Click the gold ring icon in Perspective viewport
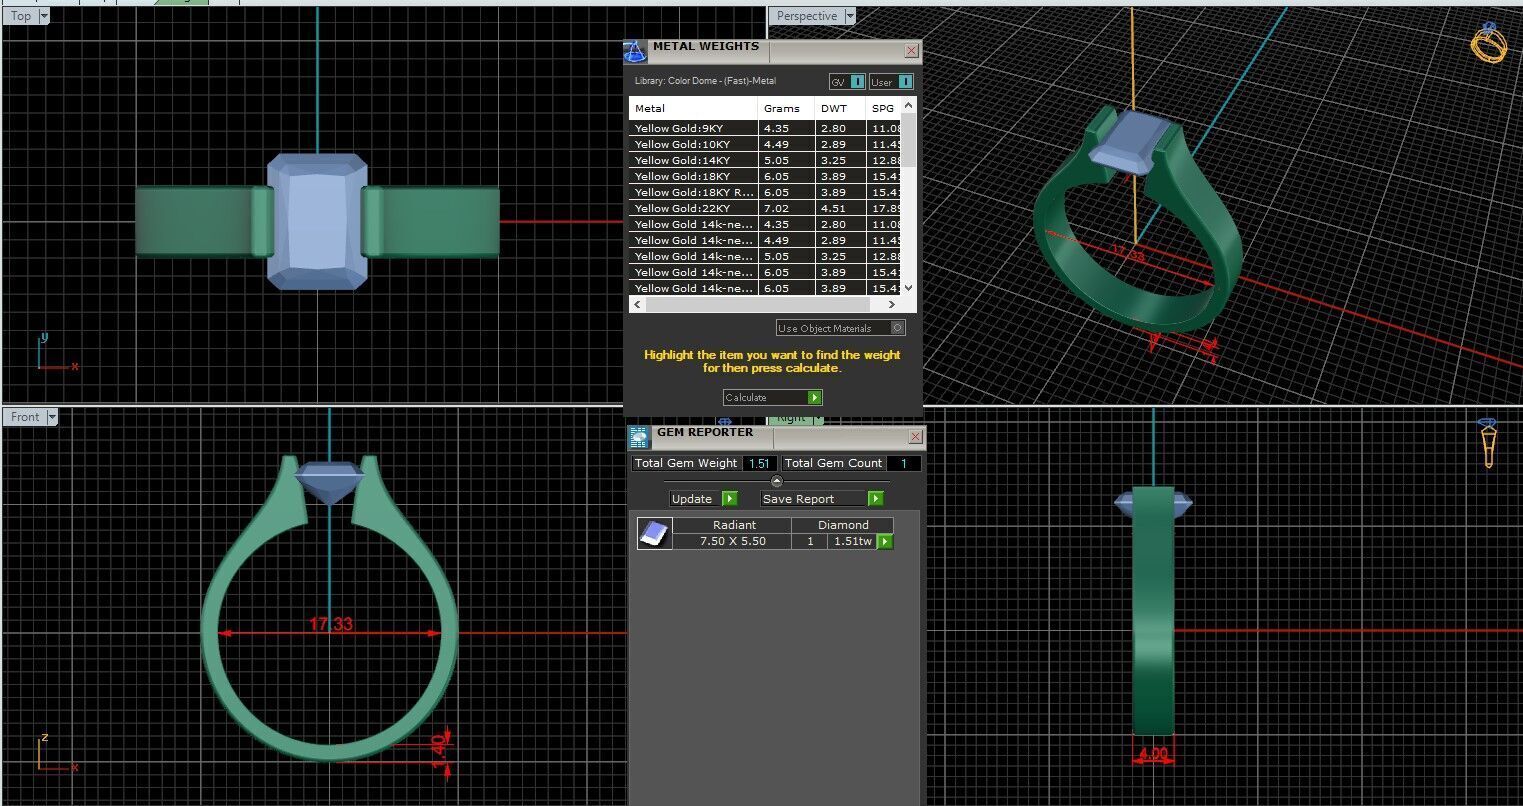The width and height of the screenshot is (1523, 806). point(1488,43)
